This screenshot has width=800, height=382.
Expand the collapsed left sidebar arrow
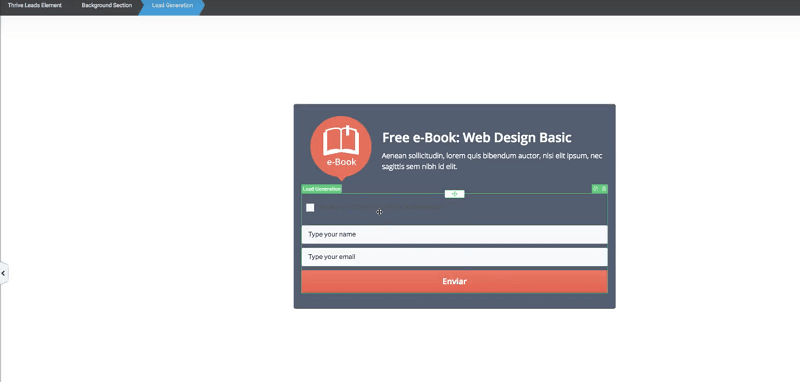4,273
